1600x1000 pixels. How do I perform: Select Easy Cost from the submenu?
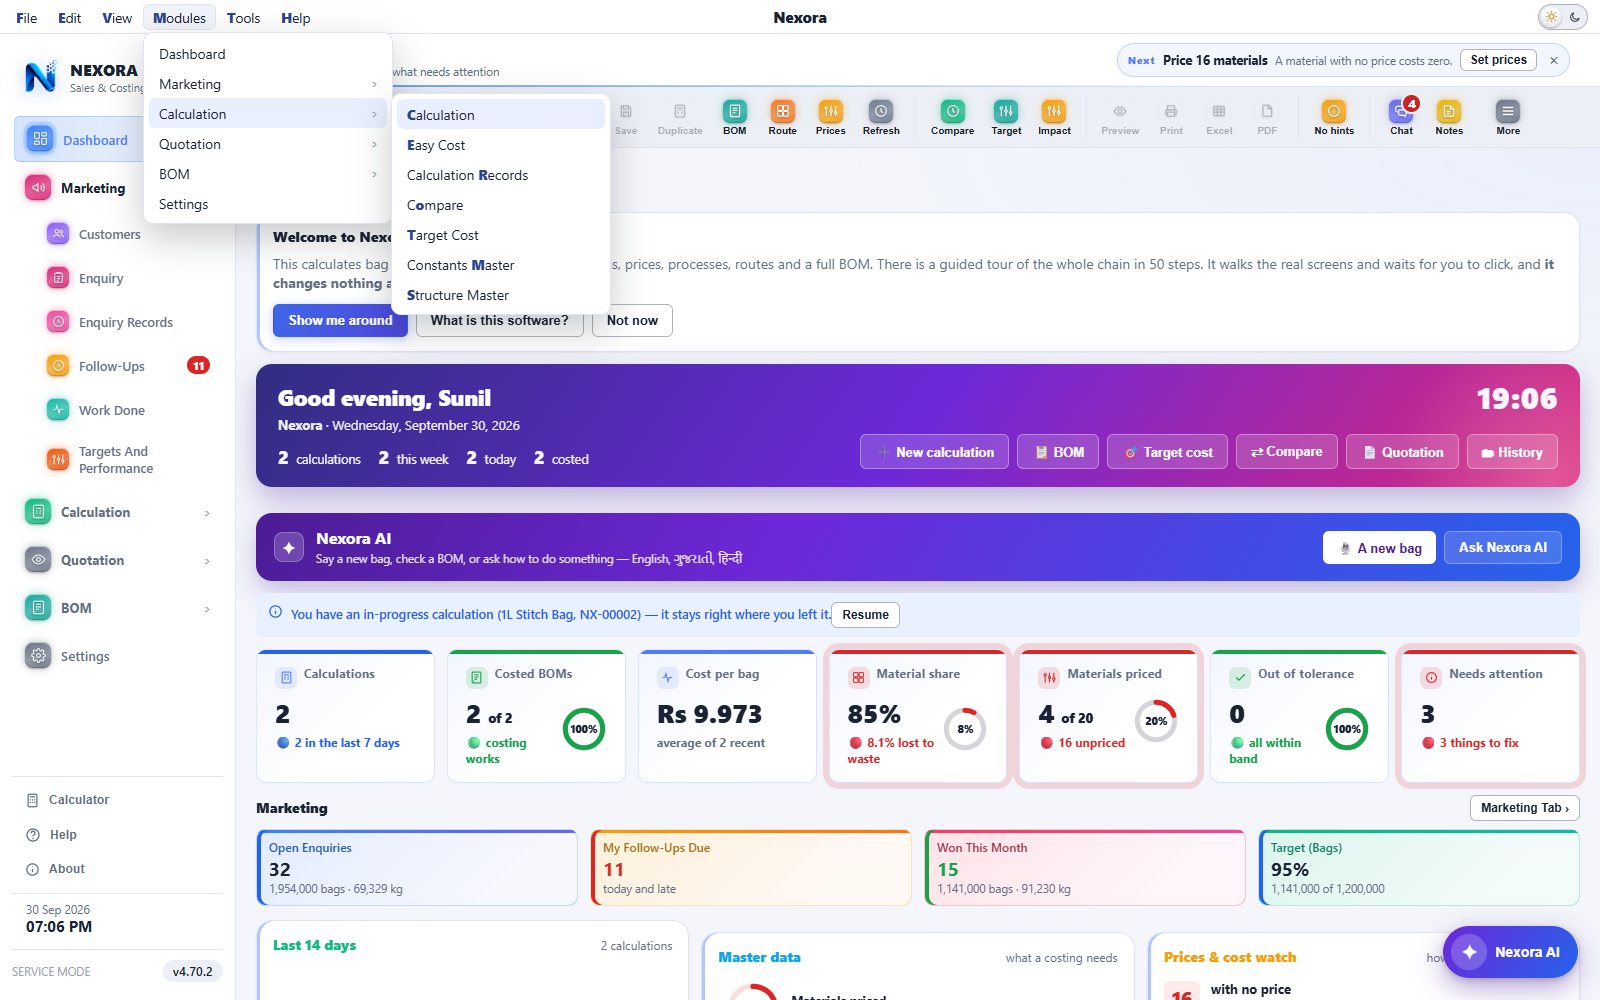coord(501,145)
